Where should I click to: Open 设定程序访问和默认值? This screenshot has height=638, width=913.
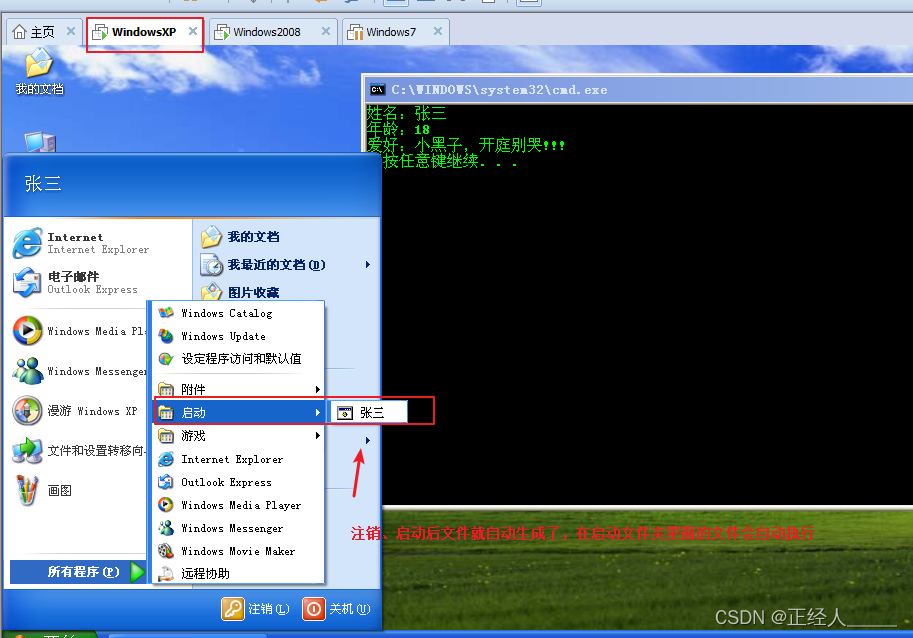click(x=238, y=359)
